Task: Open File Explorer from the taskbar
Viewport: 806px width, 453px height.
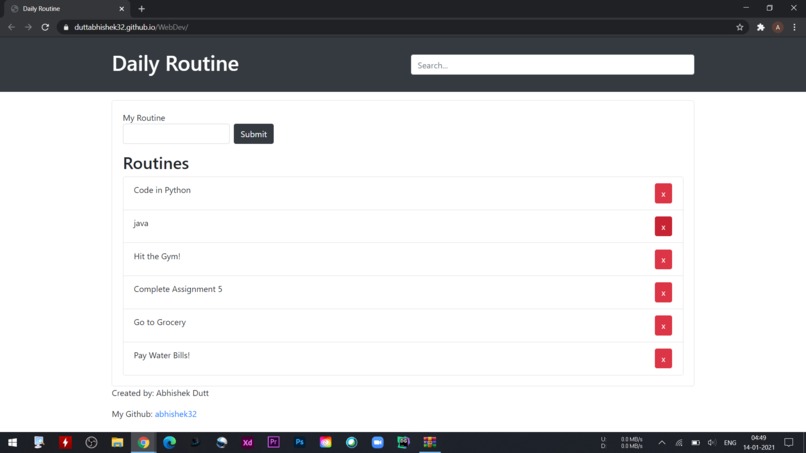Action: tap(117, 442)
